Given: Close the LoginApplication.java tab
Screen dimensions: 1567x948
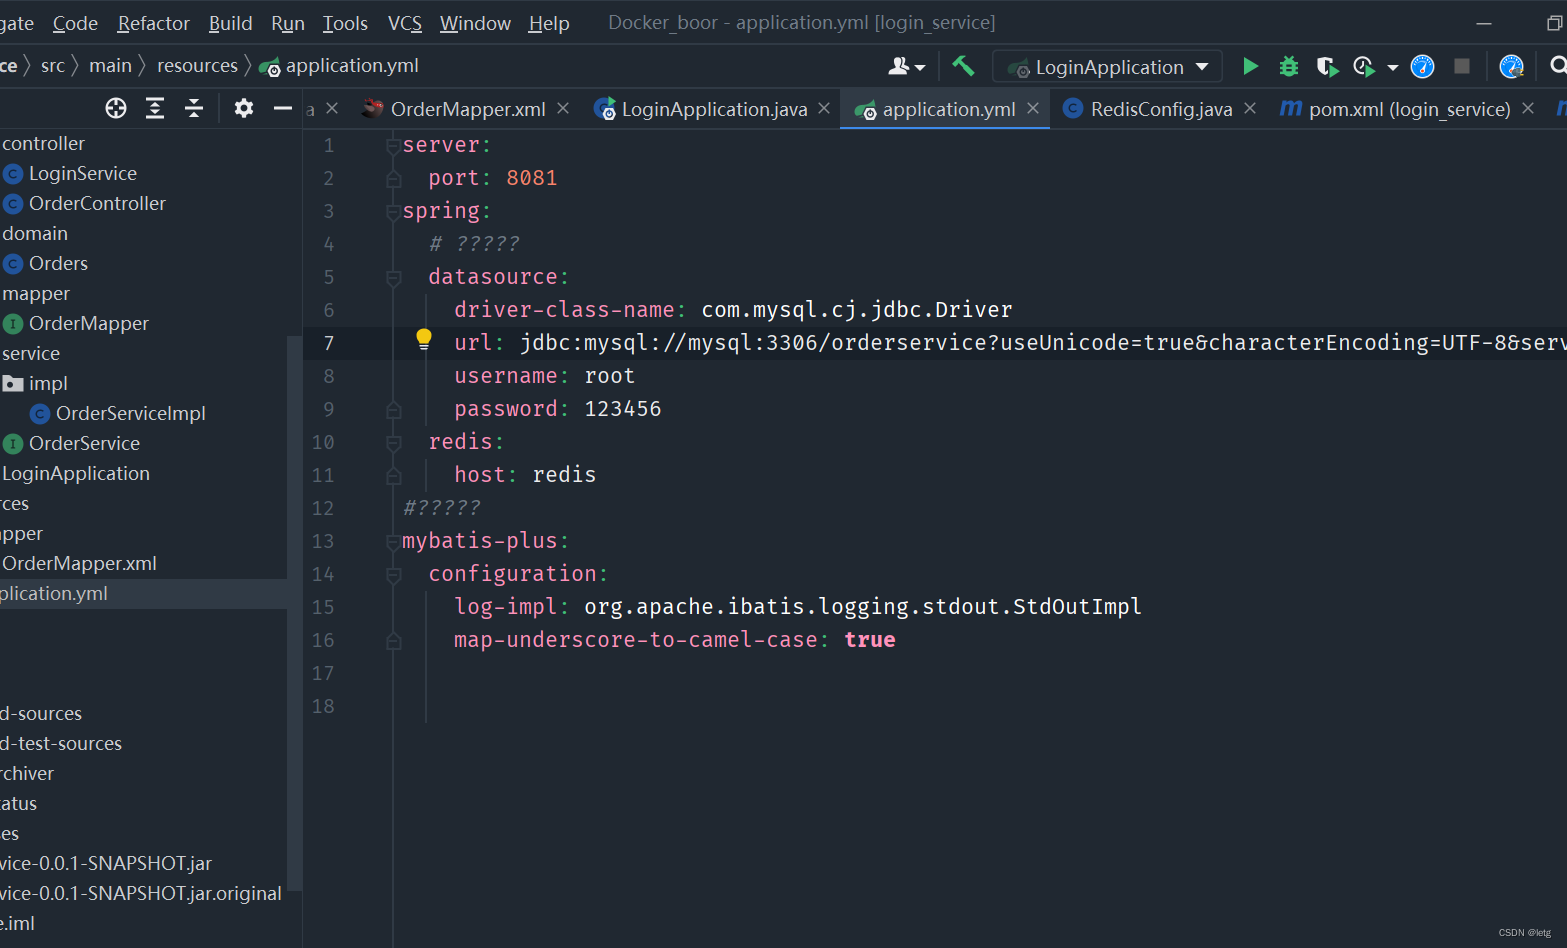Looking at the screenshot, I should coord(824,108).
